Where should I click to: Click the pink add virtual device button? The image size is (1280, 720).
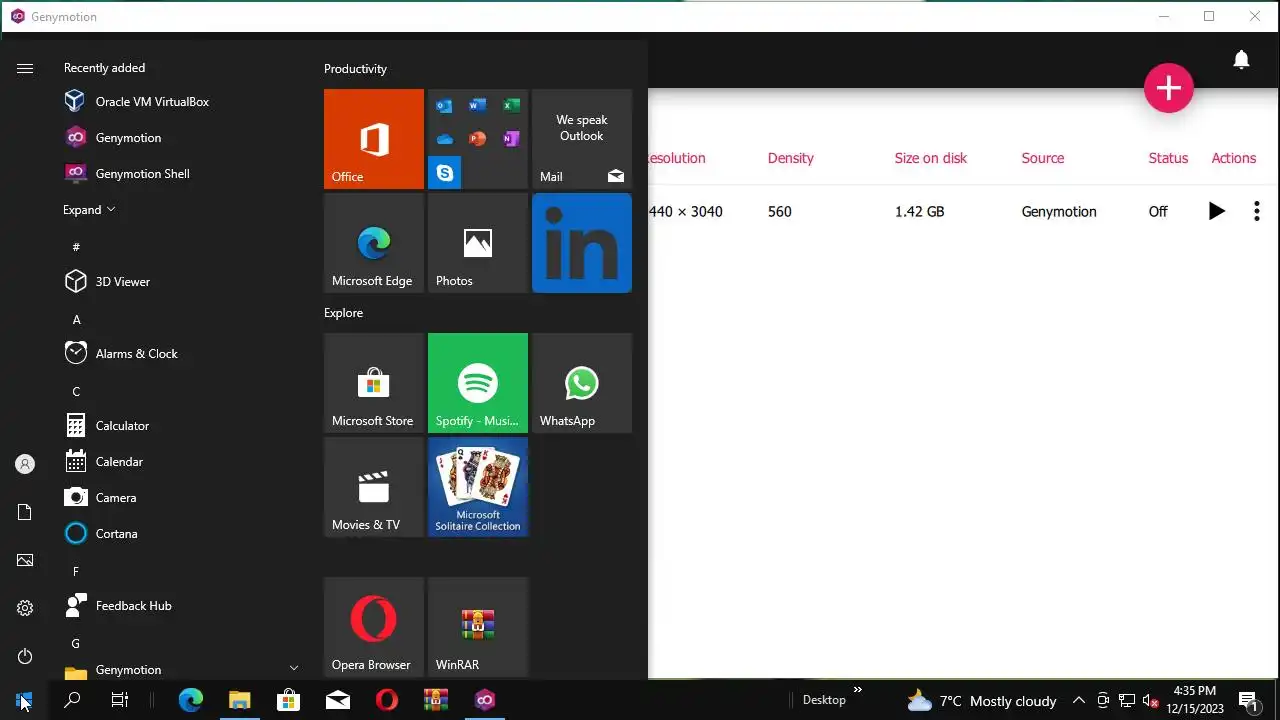click(1168, 88)
